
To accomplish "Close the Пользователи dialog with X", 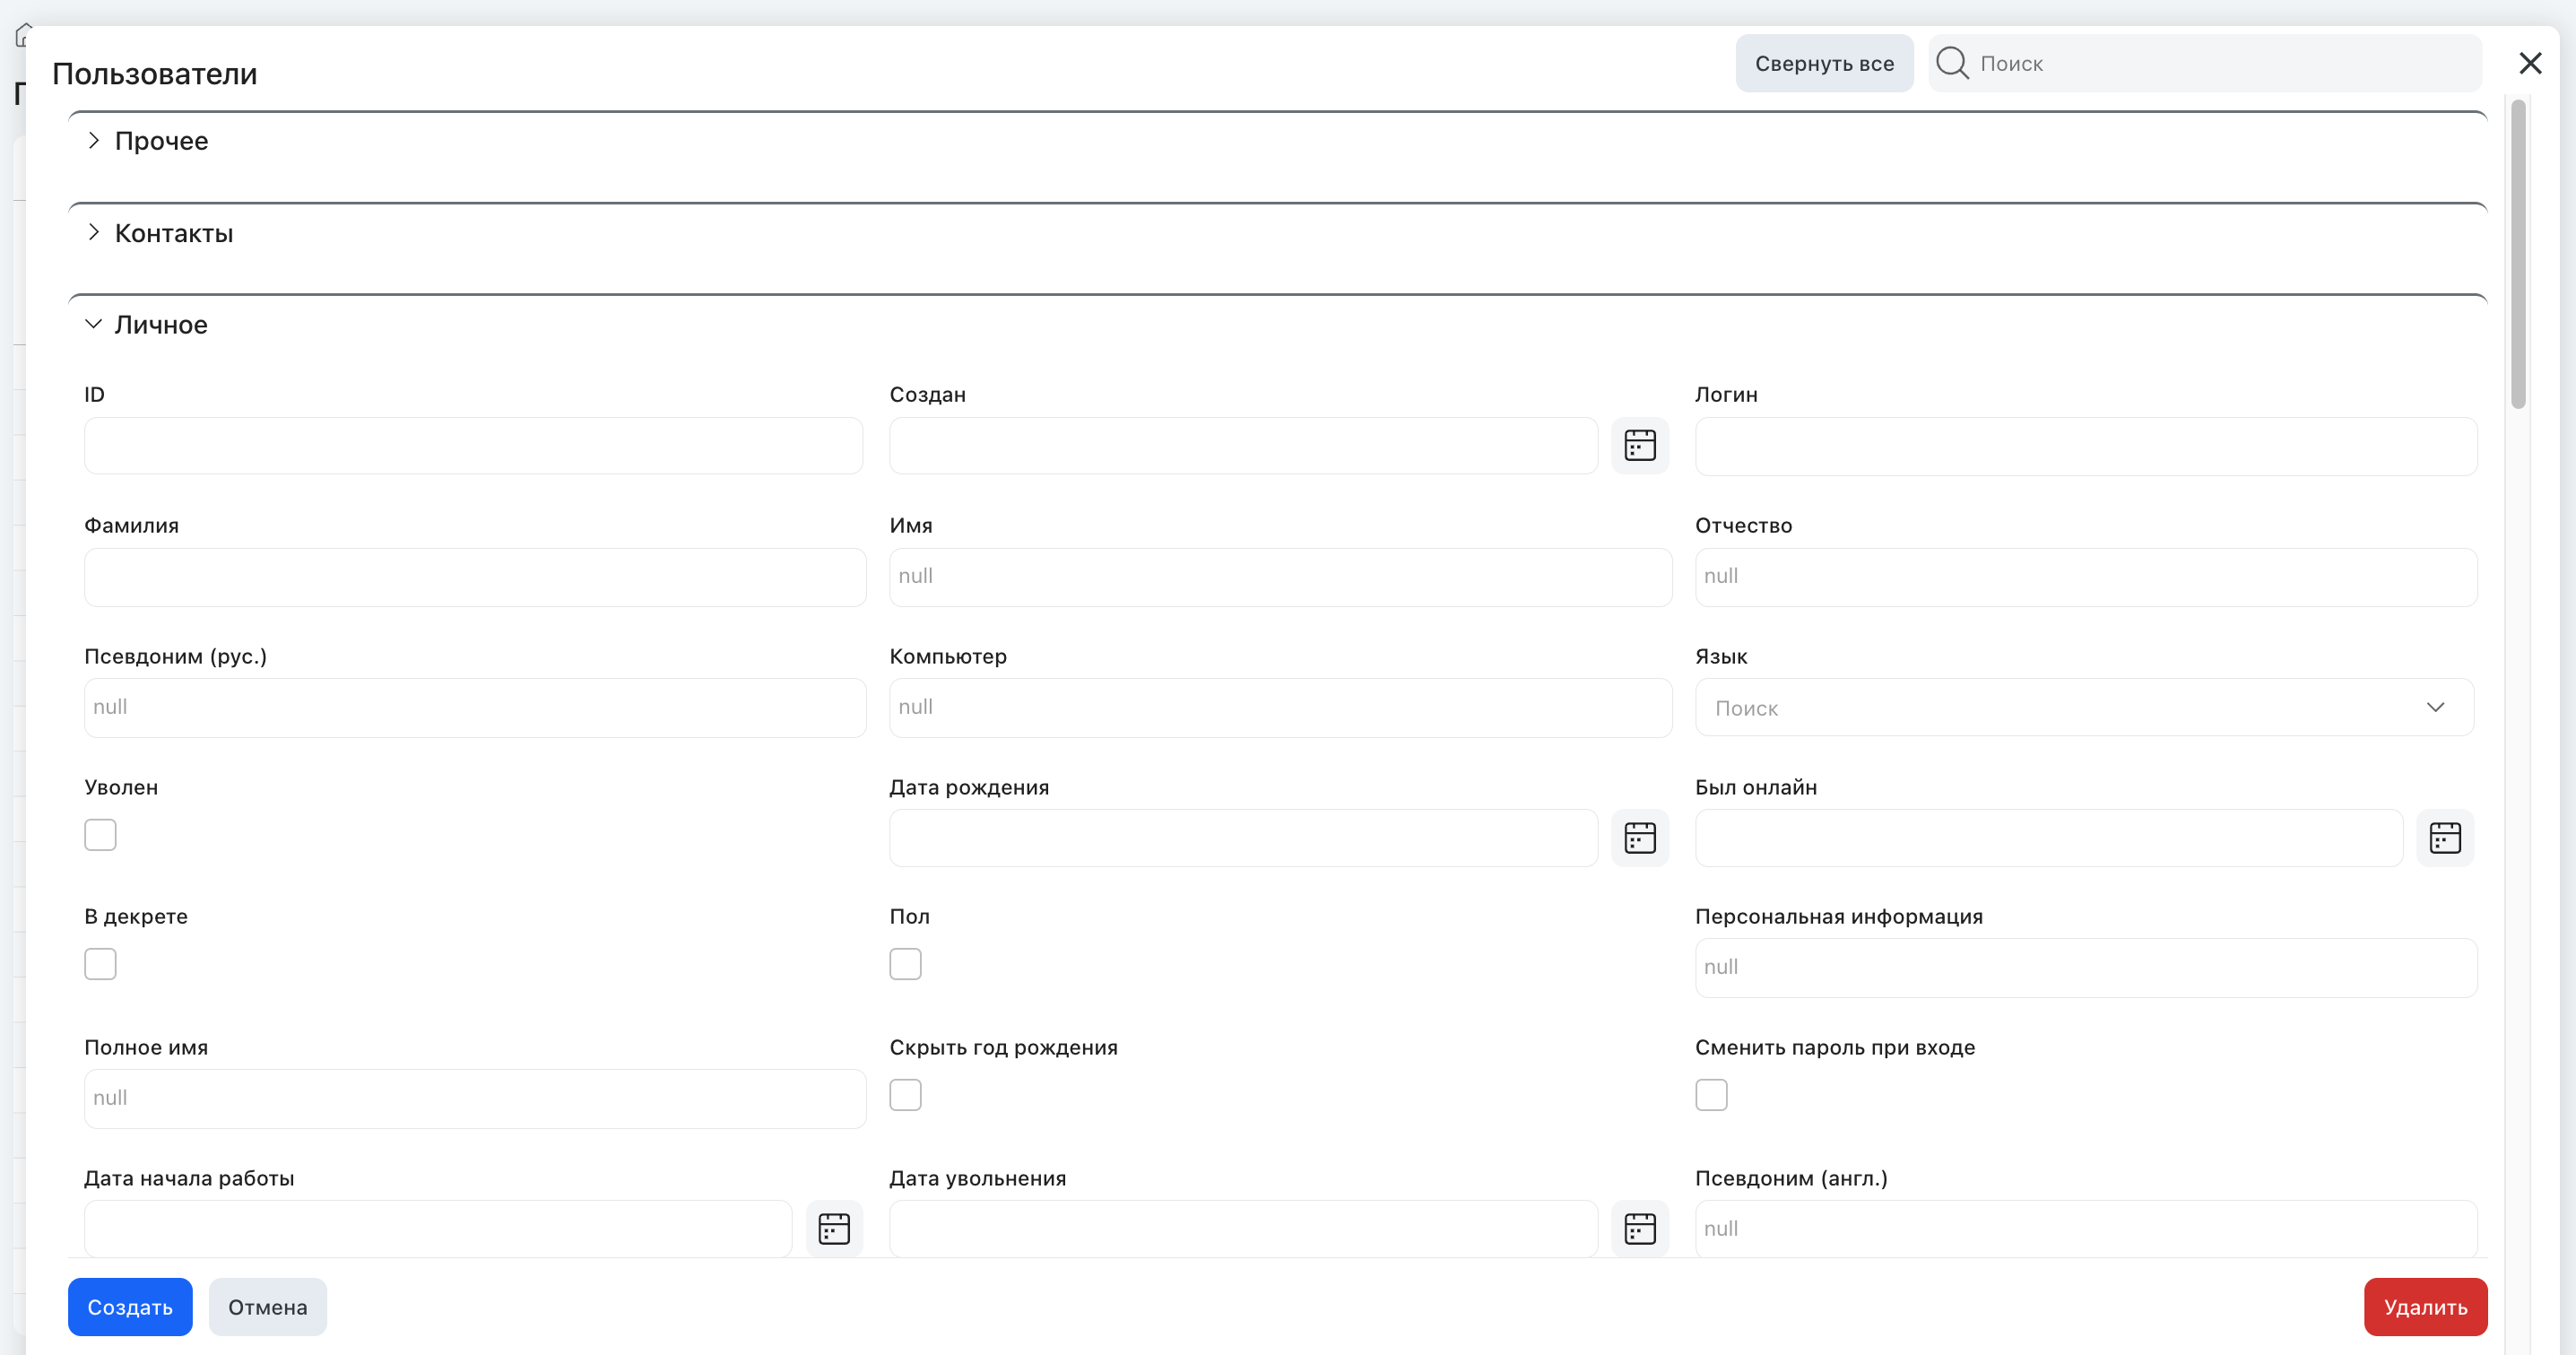I will [2530, 63].
